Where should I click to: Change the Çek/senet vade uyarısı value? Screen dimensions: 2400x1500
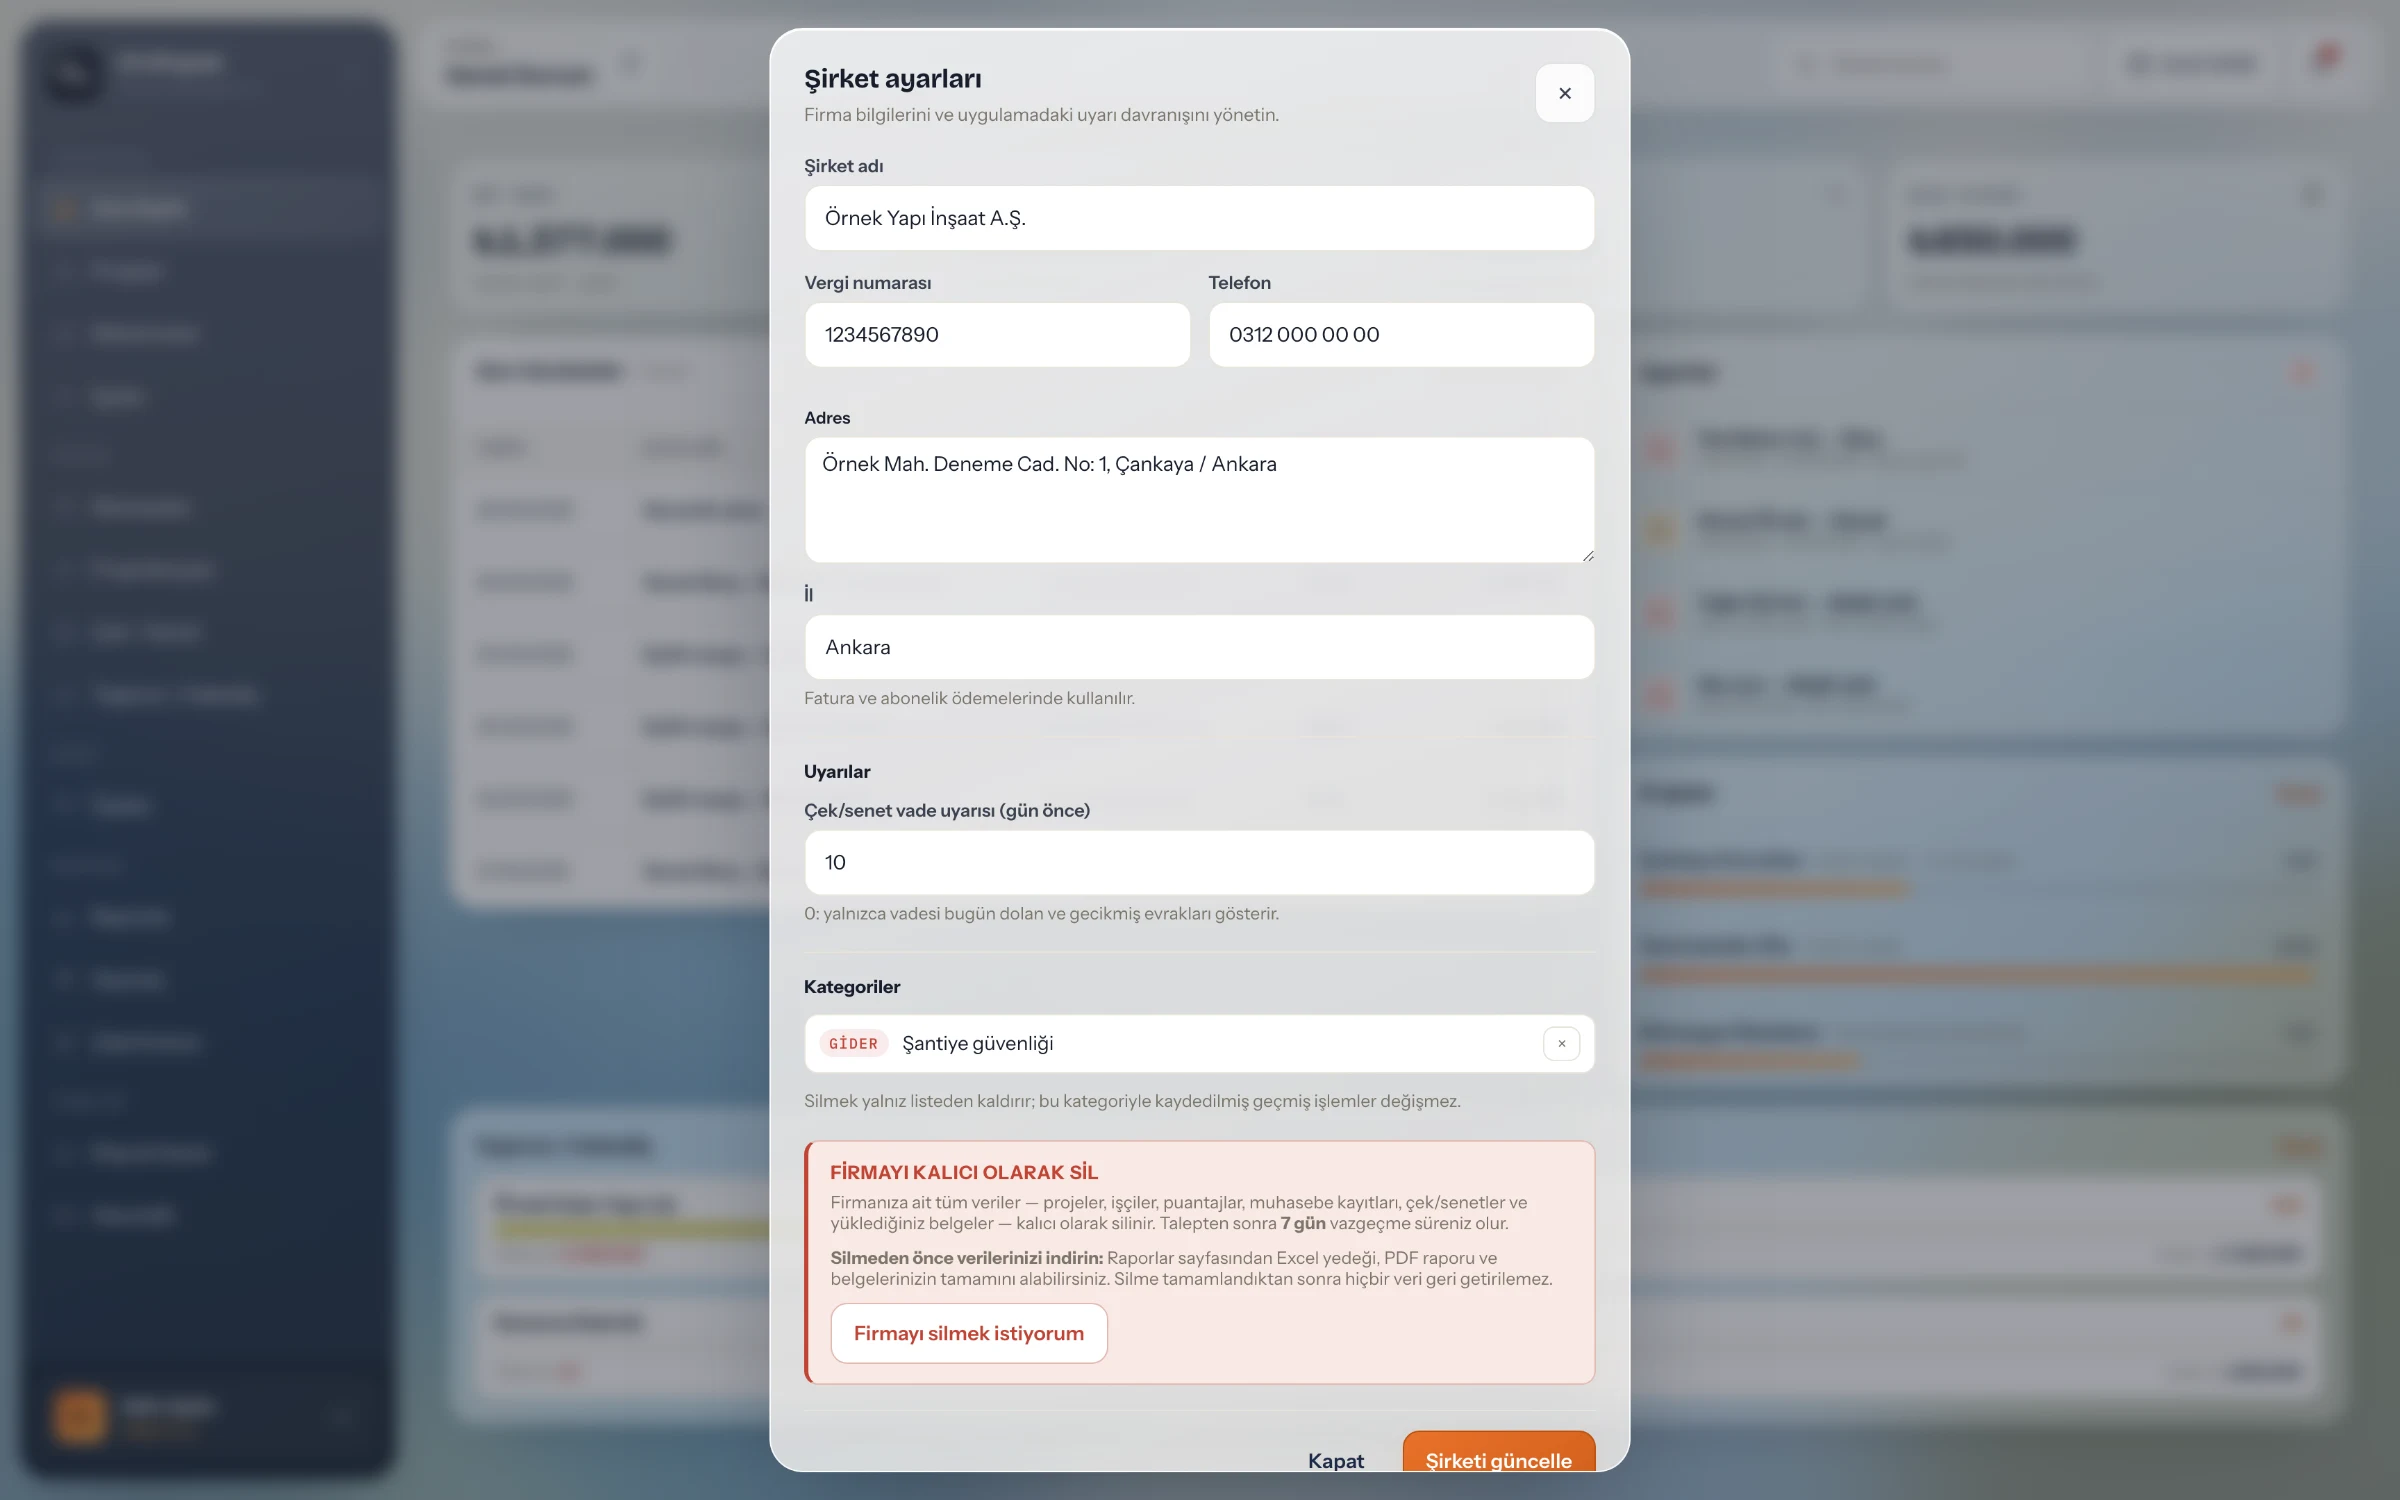[x=1199, y=862]
